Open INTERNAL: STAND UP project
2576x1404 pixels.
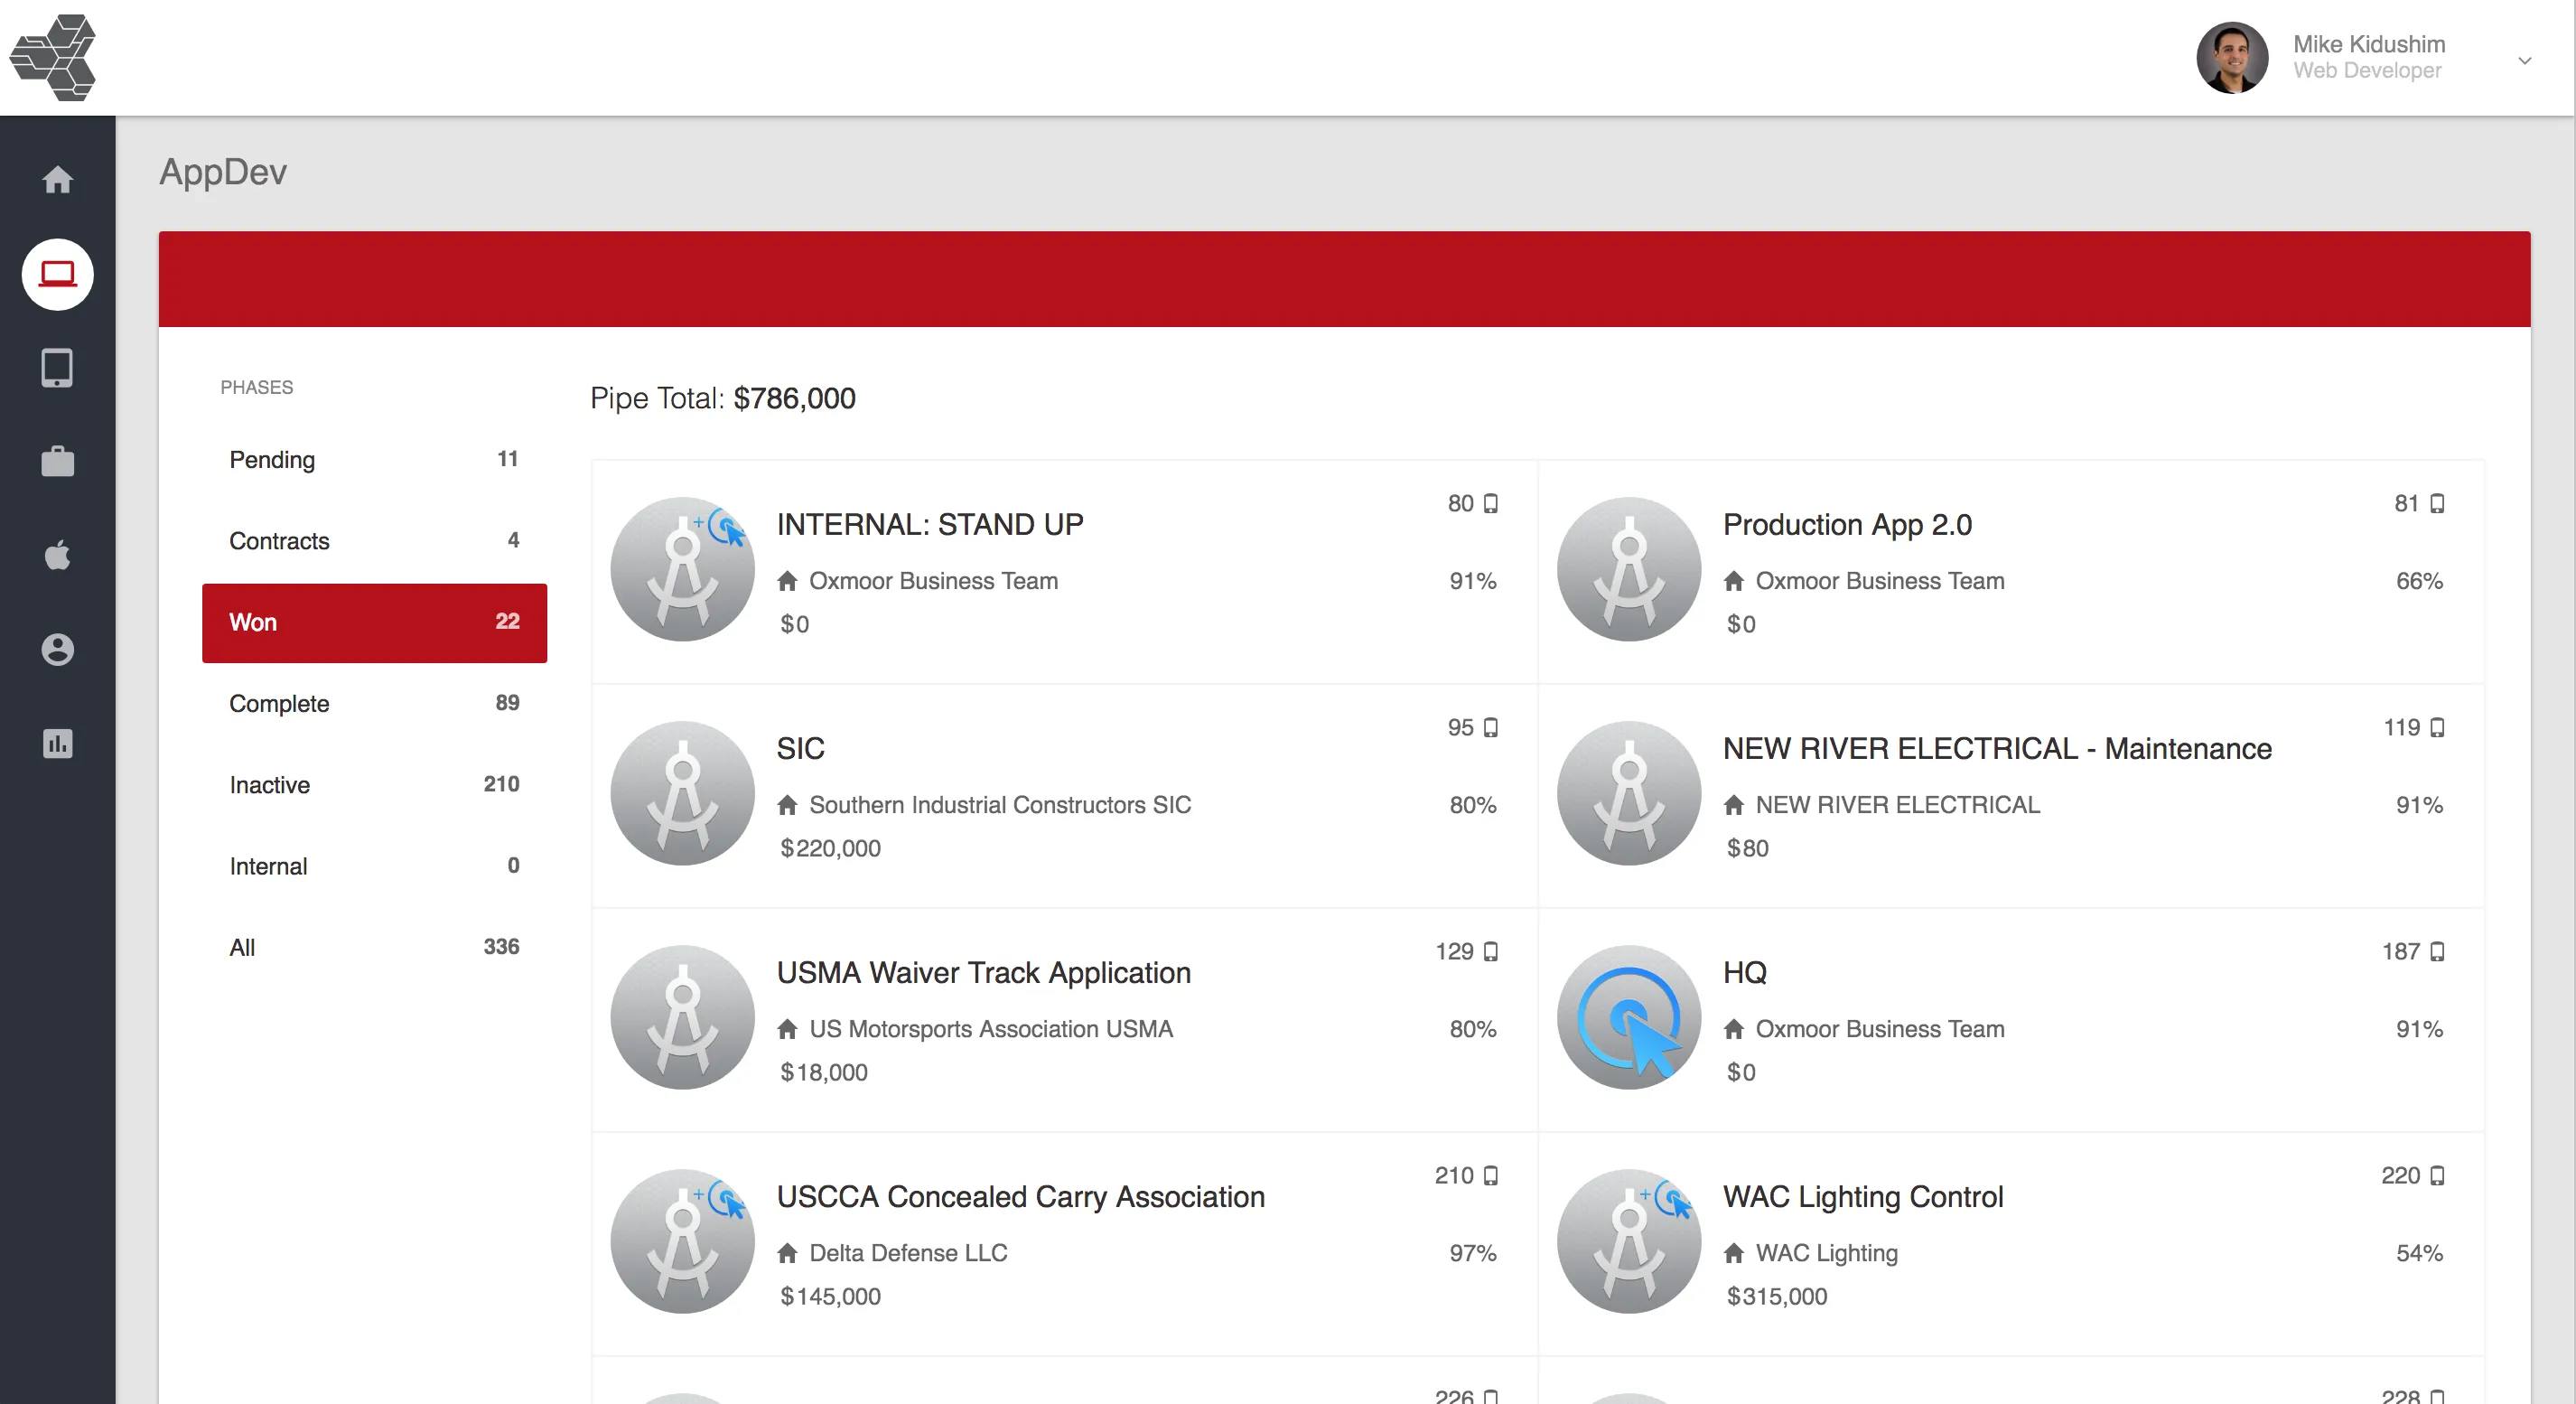coord(929,524)
